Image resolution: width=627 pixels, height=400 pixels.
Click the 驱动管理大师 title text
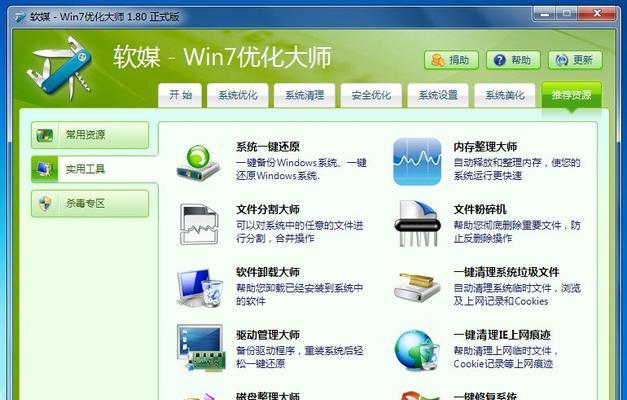(268, 334)
